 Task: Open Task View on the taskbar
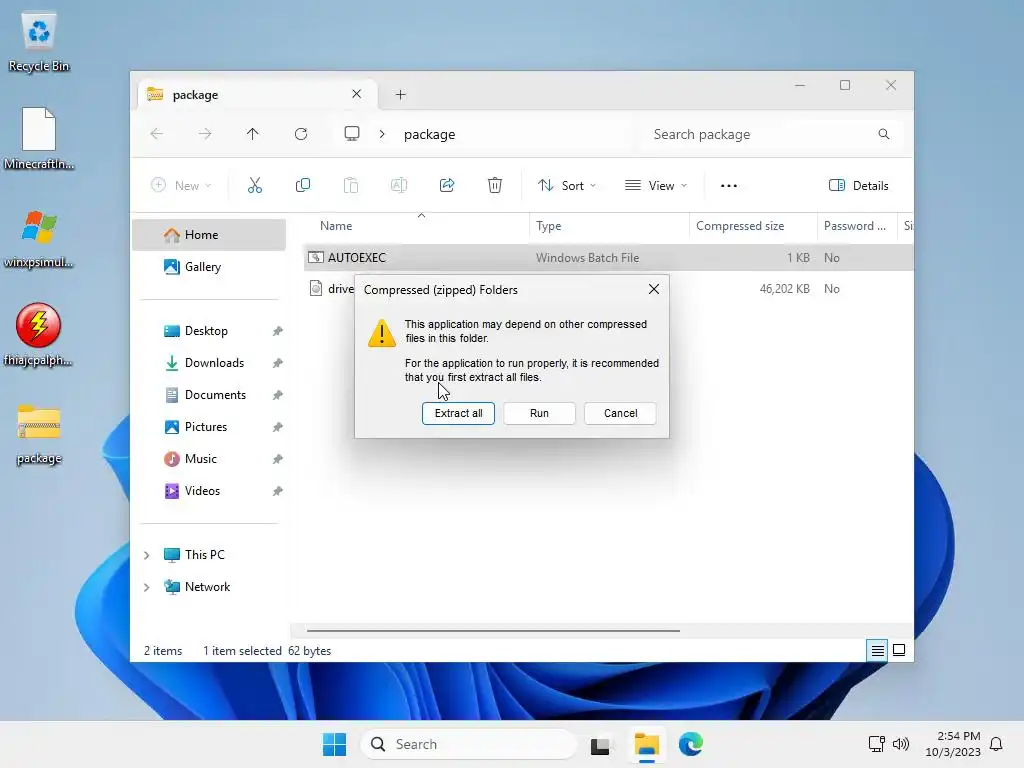coord(600,744)
